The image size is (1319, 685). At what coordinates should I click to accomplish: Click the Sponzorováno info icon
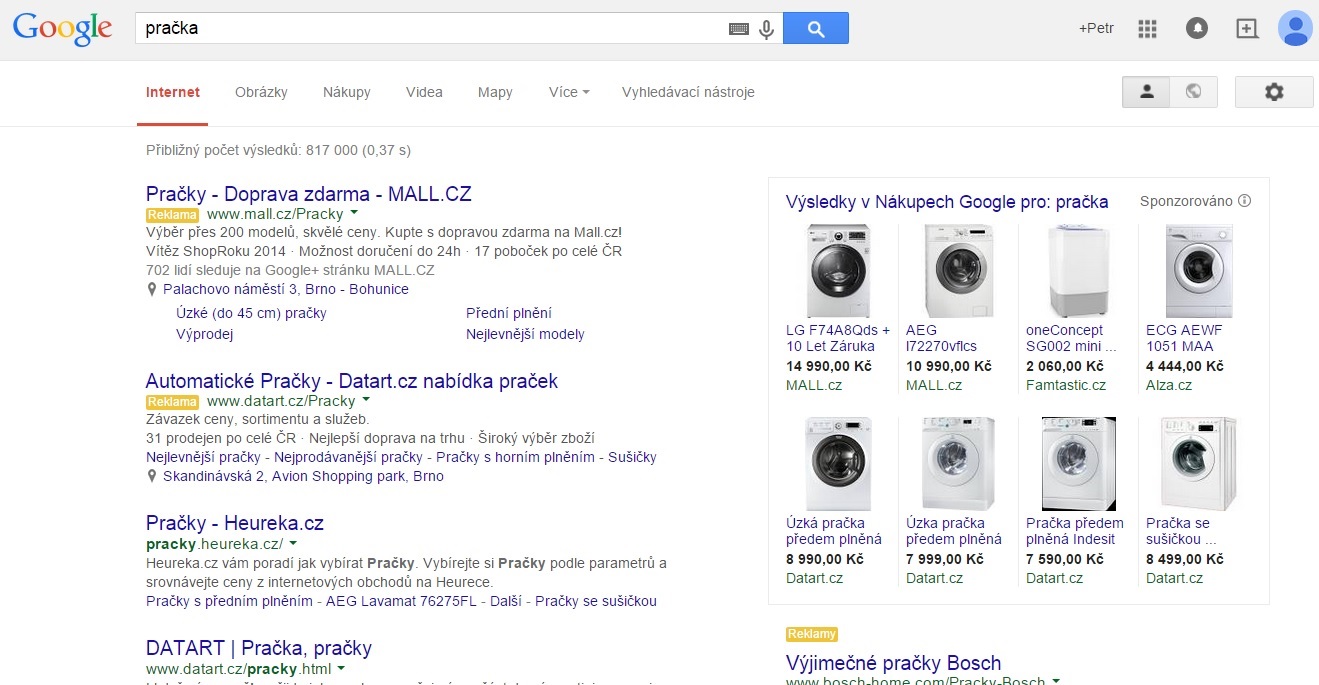1244,201
